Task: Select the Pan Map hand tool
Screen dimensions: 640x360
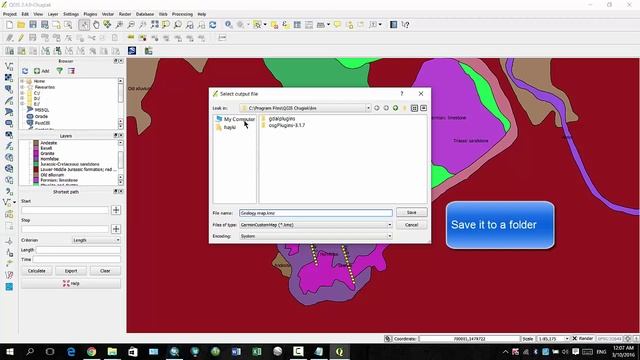Action: click(96, 25)
